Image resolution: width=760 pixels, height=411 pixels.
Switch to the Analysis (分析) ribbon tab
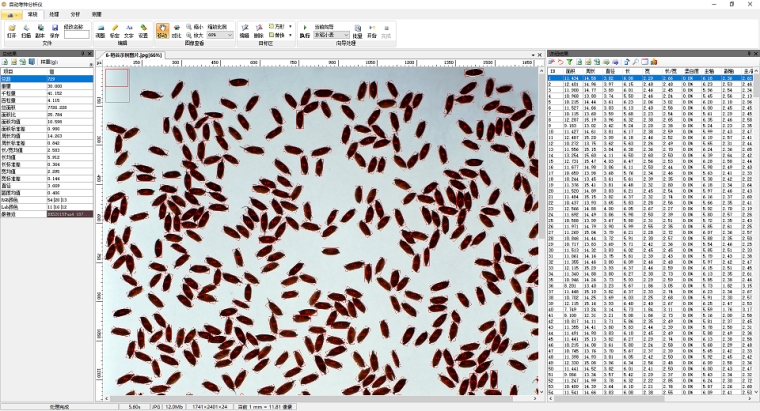click(x=75, y=14)
